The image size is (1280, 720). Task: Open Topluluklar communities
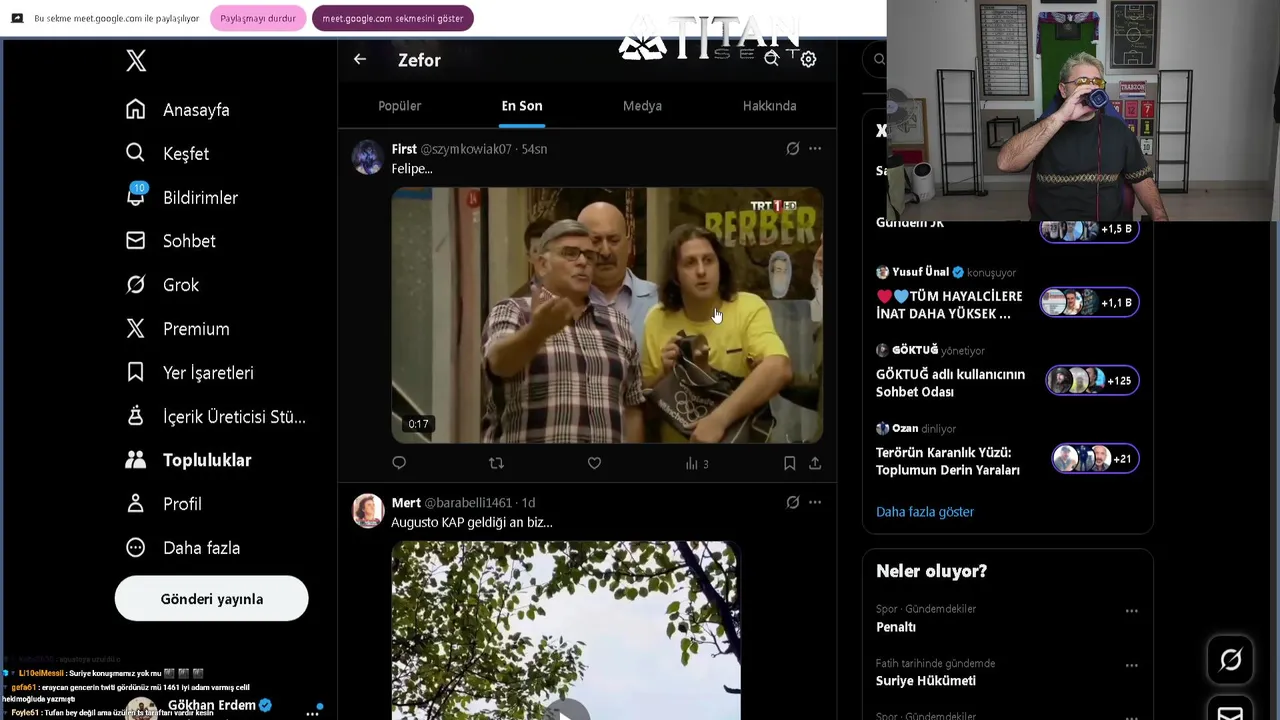tap(189, 460)
